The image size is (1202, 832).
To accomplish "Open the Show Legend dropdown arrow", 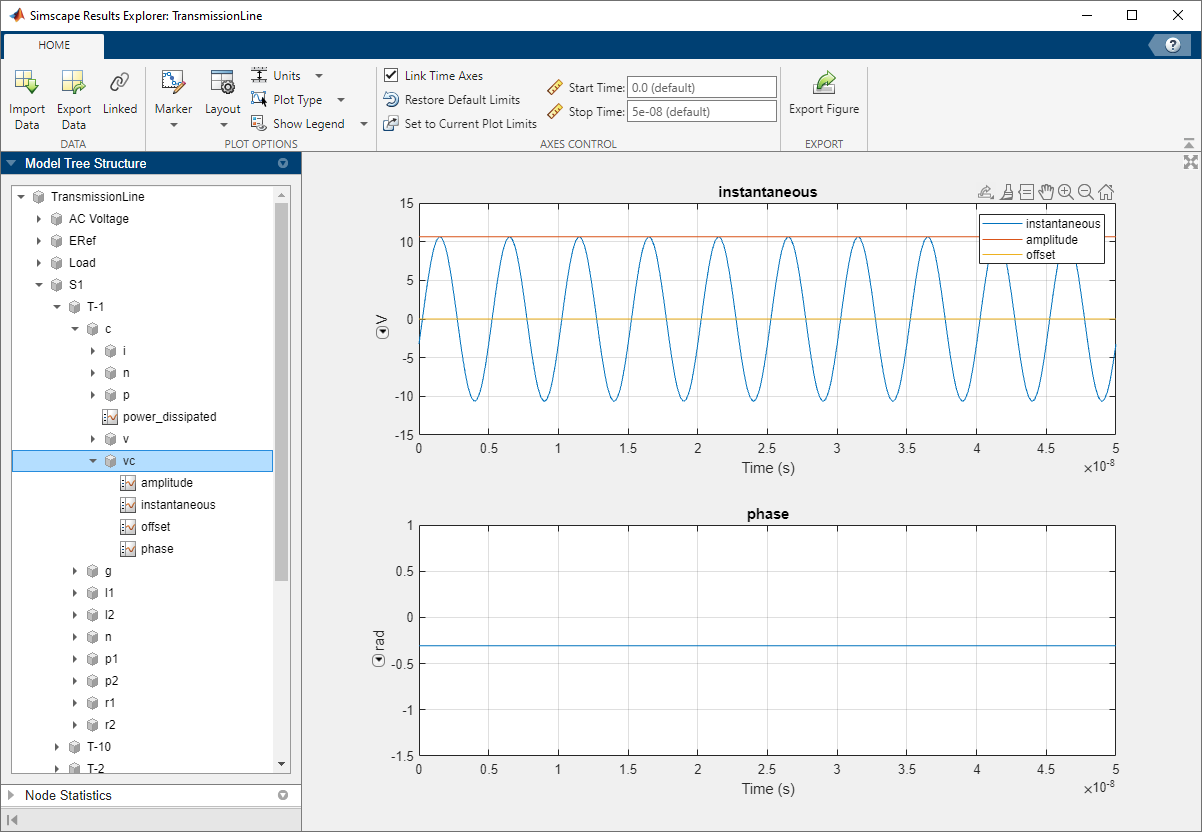I will click(363, 124).
